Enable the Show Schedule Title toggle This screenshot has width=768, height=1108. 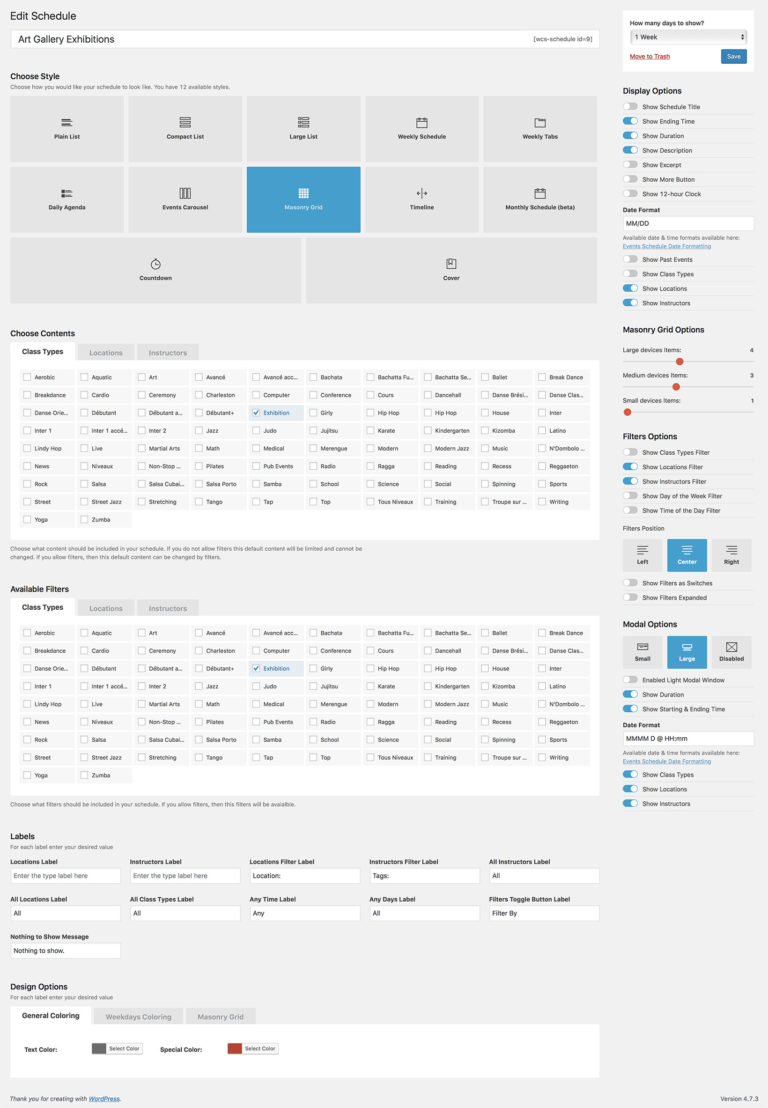(630, 107)
